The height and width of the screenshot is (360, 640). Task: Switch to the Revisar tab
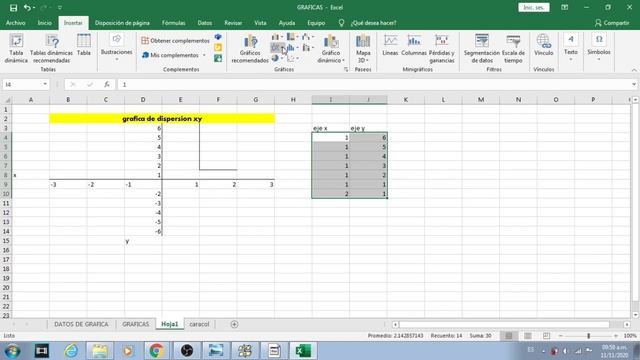(233, 23)
